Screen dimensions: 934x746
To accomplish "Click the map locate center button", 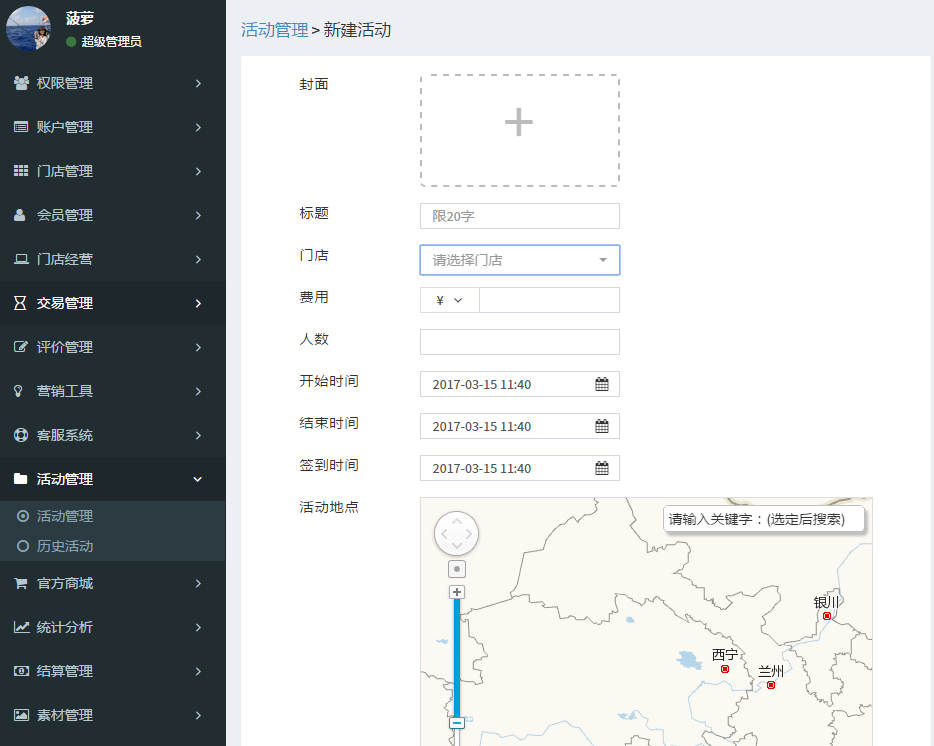I will coord(457,569).
